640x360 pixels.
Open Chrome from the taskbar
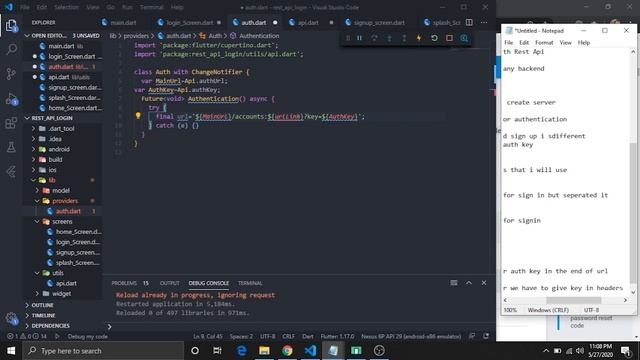pyautogui.click(x=287, y=351)
